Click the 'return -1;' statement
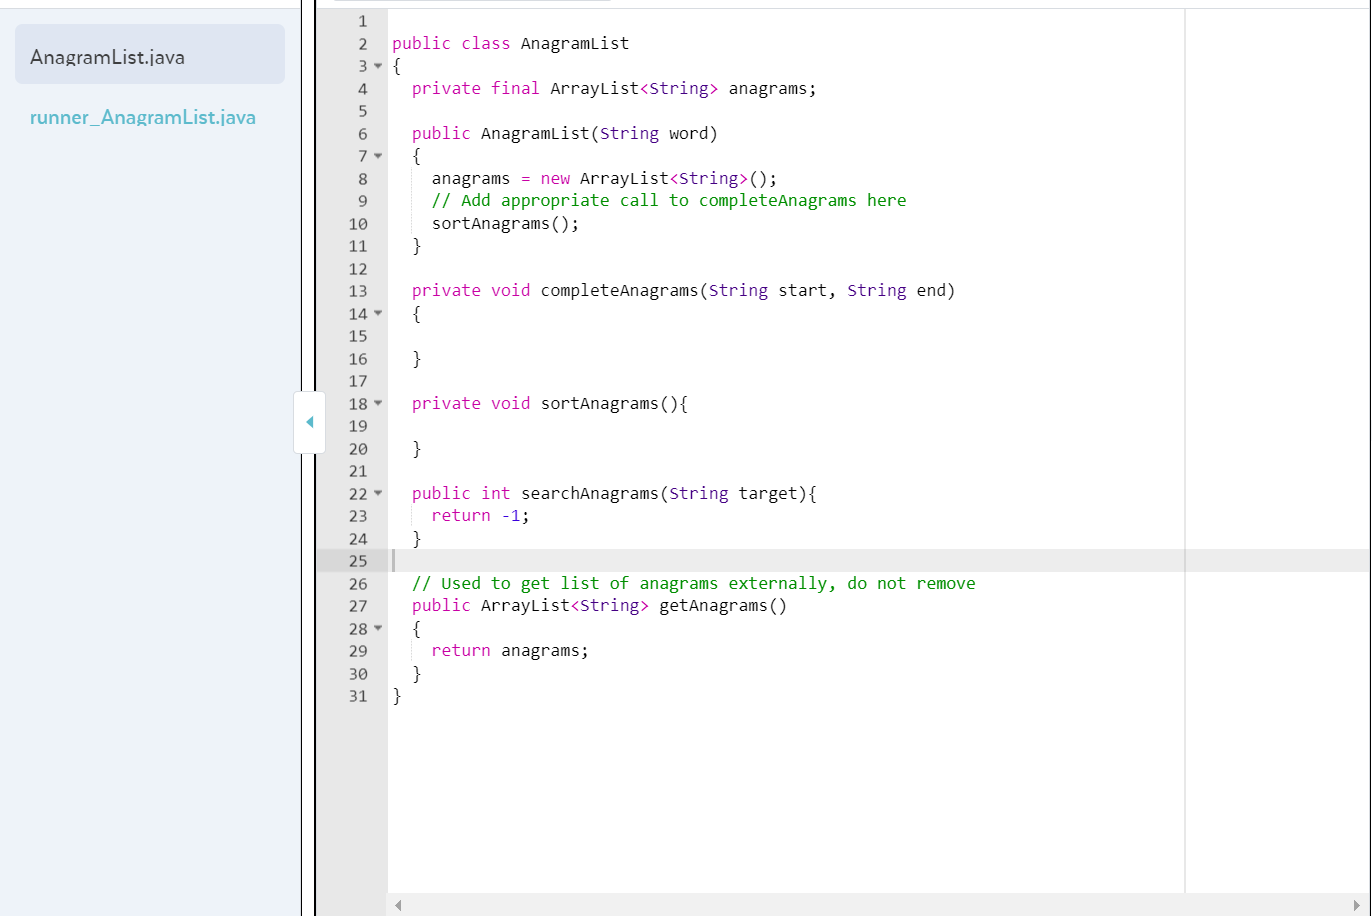This screenshot has width=1372, height=916. [481, 516]
